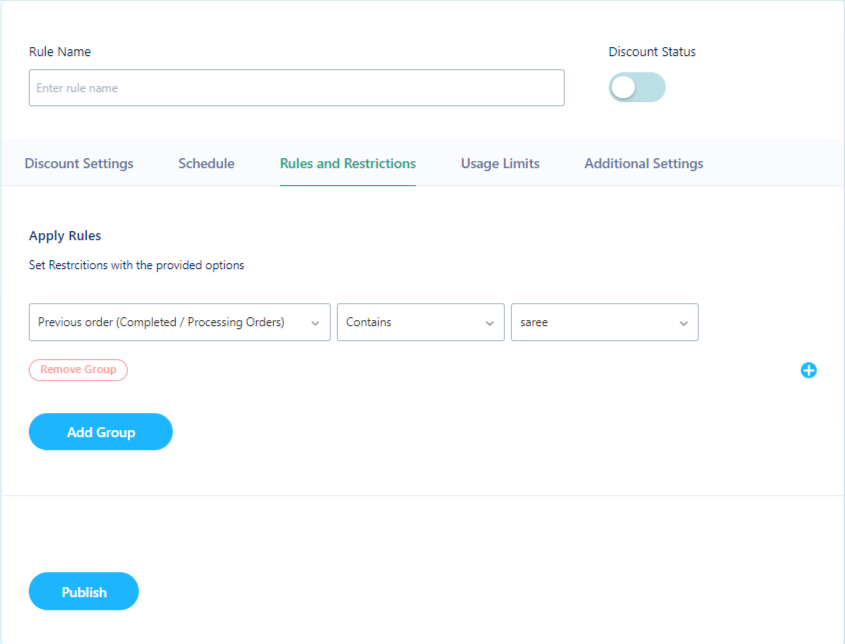Toggle the Discount Status switch

637,87
